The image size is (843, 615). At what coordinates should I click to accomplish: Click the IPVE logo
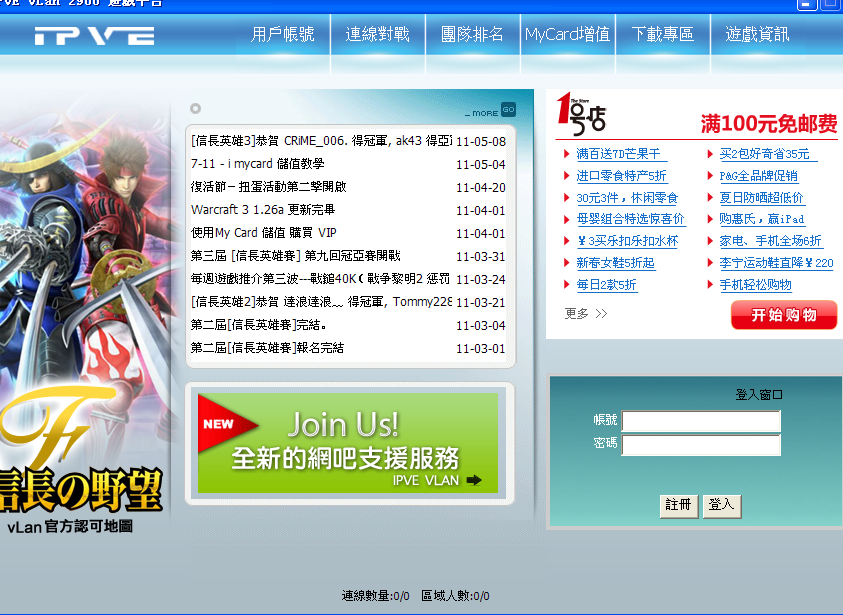(95, 35)
